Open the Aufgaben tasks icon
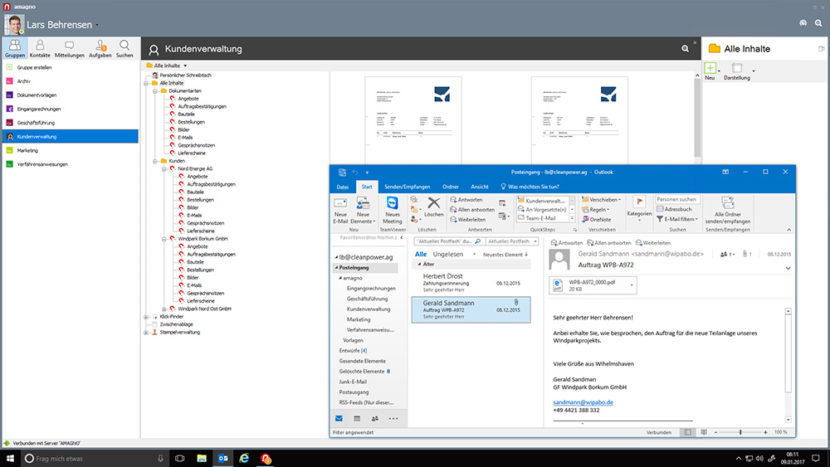Image resolution: width=830 pixels, height=467 pixels. pyautogui.click(x=100, y=48)
